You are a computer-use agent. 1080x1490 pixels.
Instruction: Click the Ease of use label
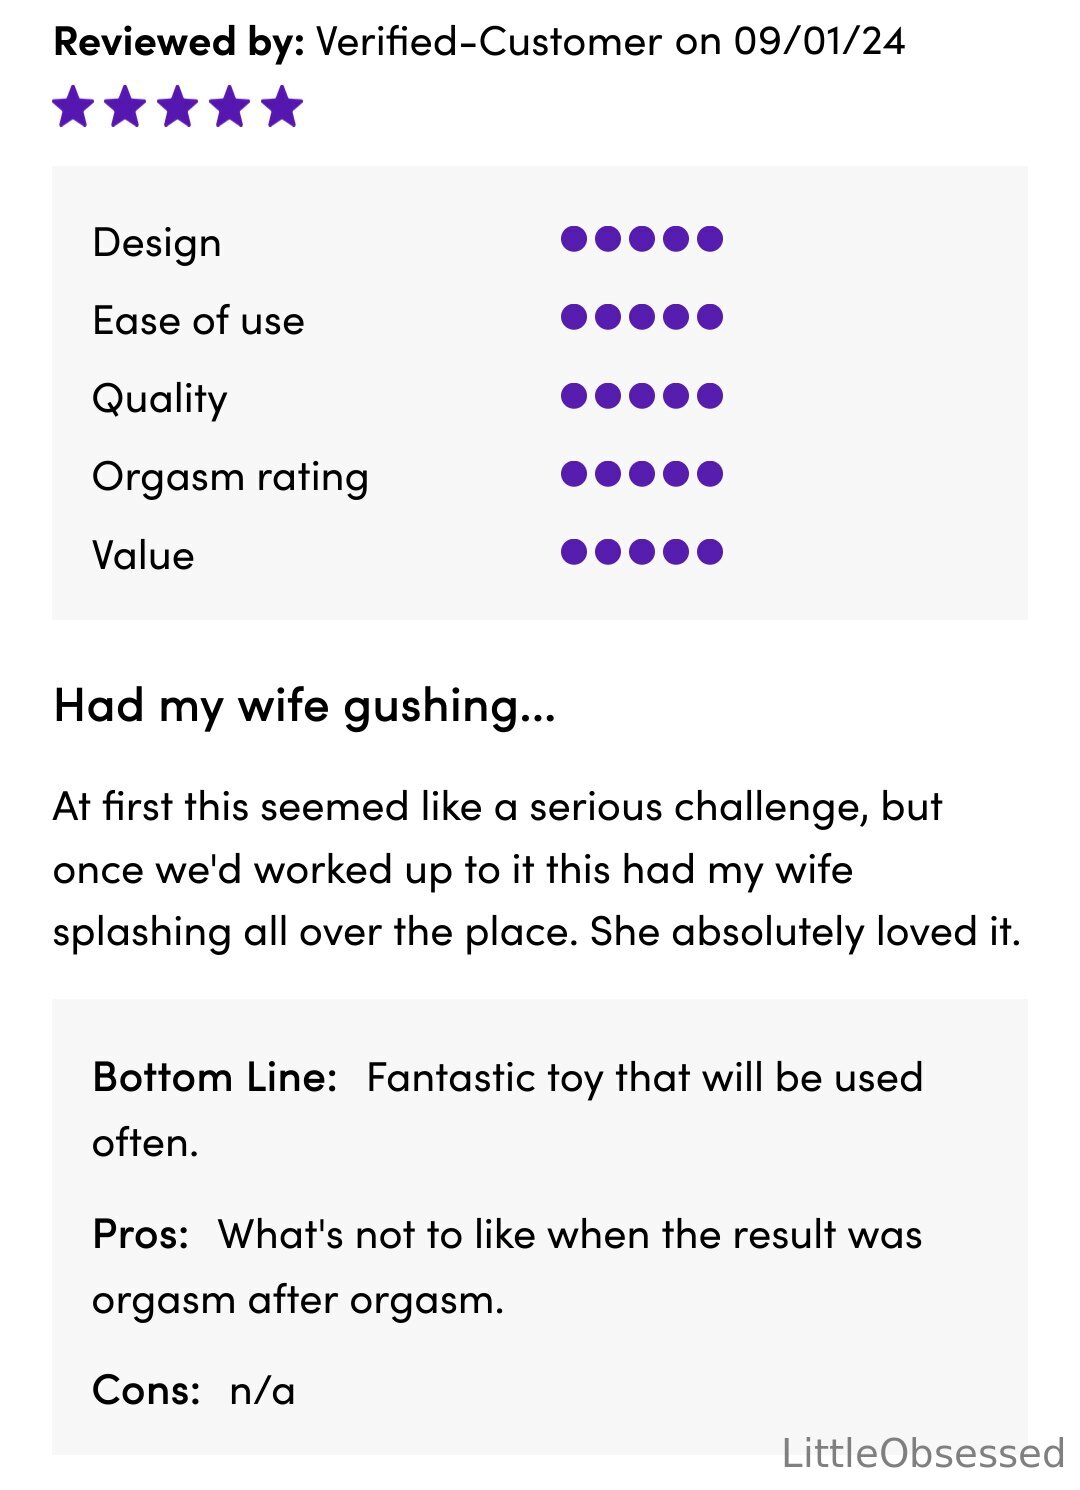198,321
